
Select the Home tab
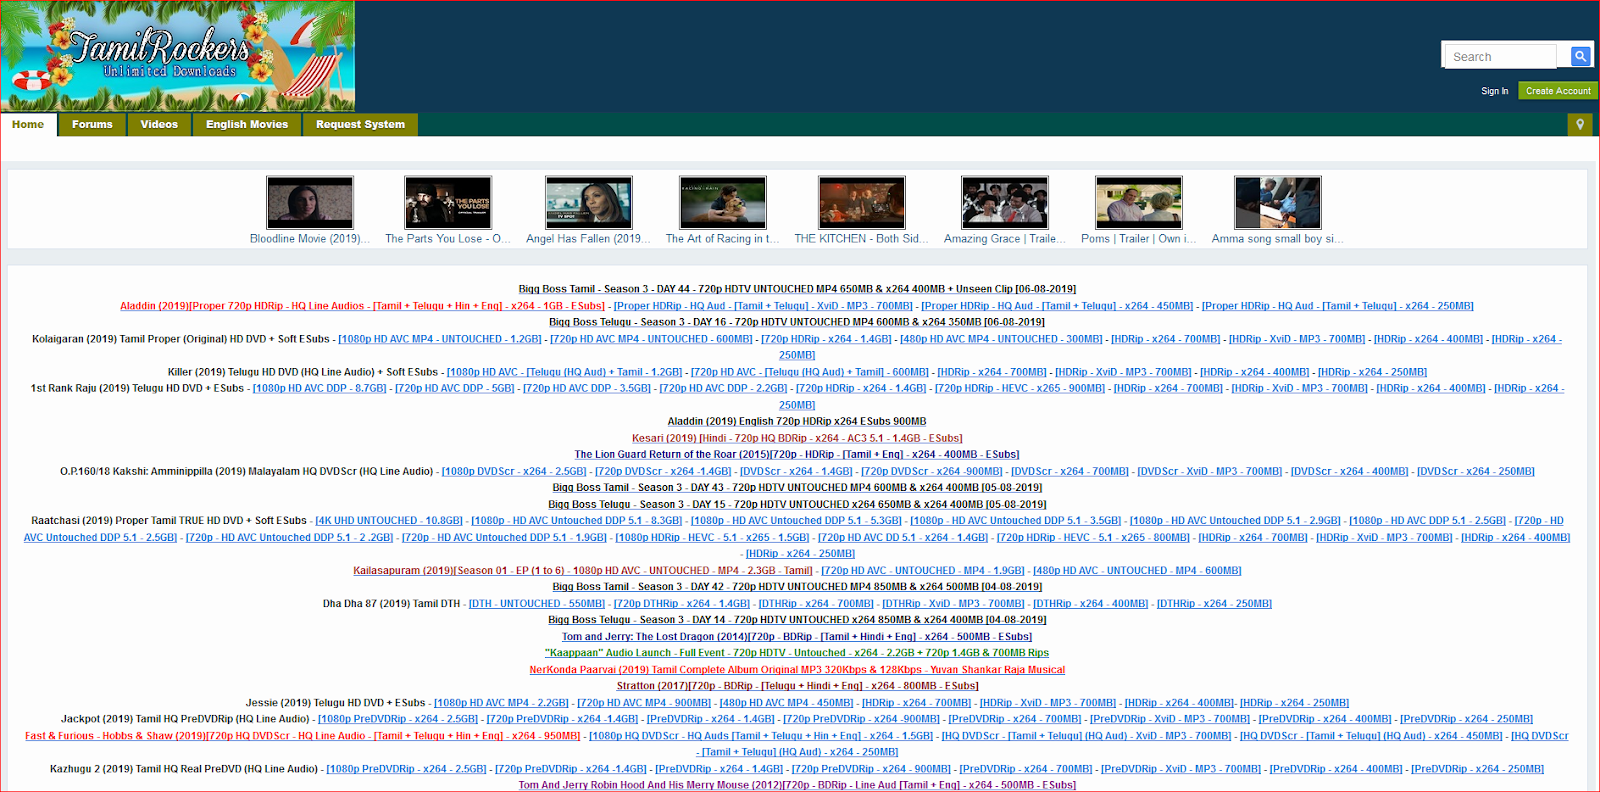(28, 124)
